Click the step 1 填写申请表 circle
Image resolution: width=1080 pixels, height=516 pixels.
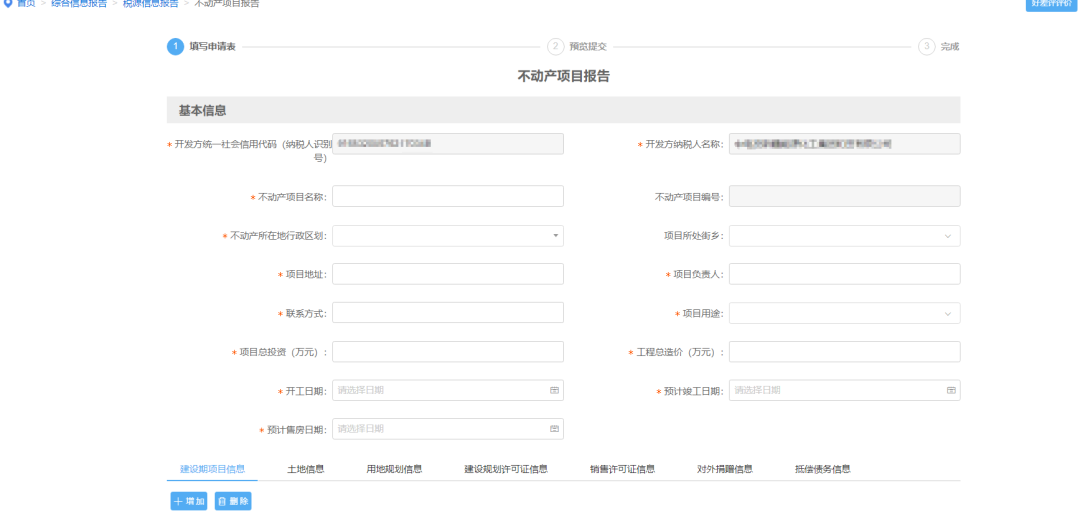click(x=175, y=46)
